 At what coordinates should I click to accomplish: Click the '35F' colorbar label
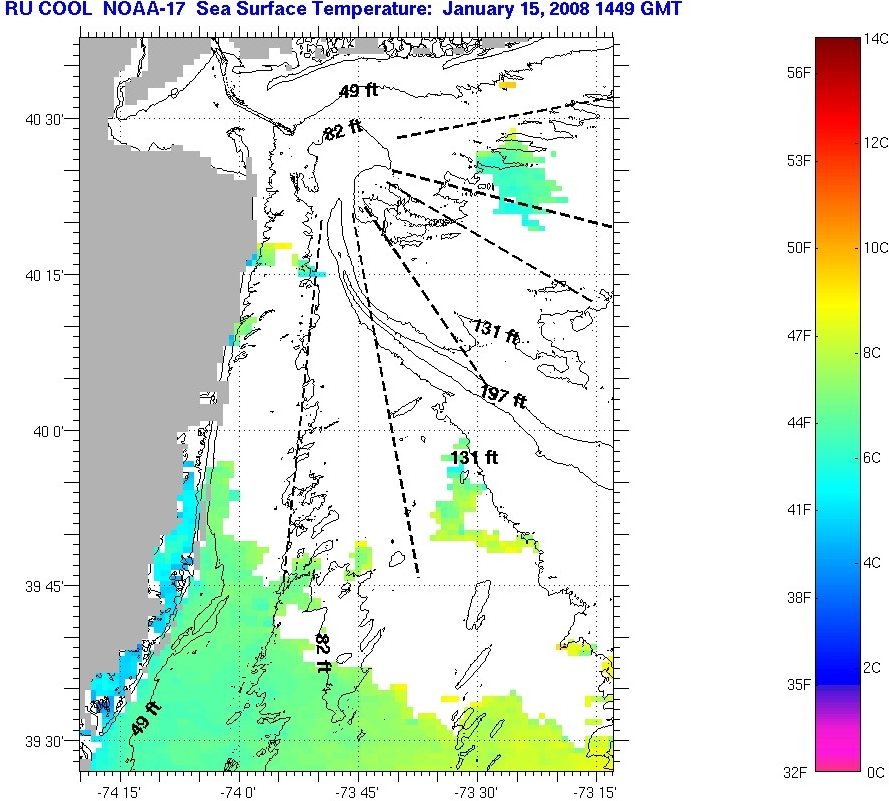coord(799,684)
